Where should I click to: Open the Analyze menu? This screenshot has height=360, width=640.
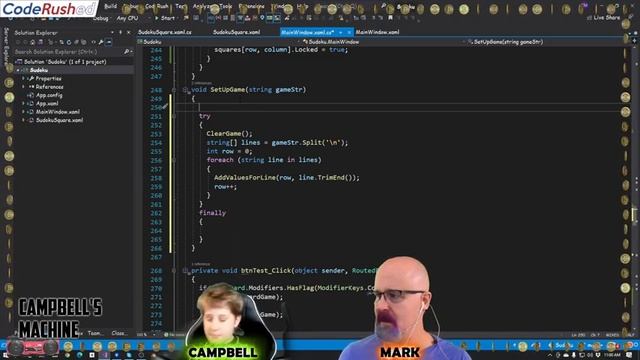[204, 7]
